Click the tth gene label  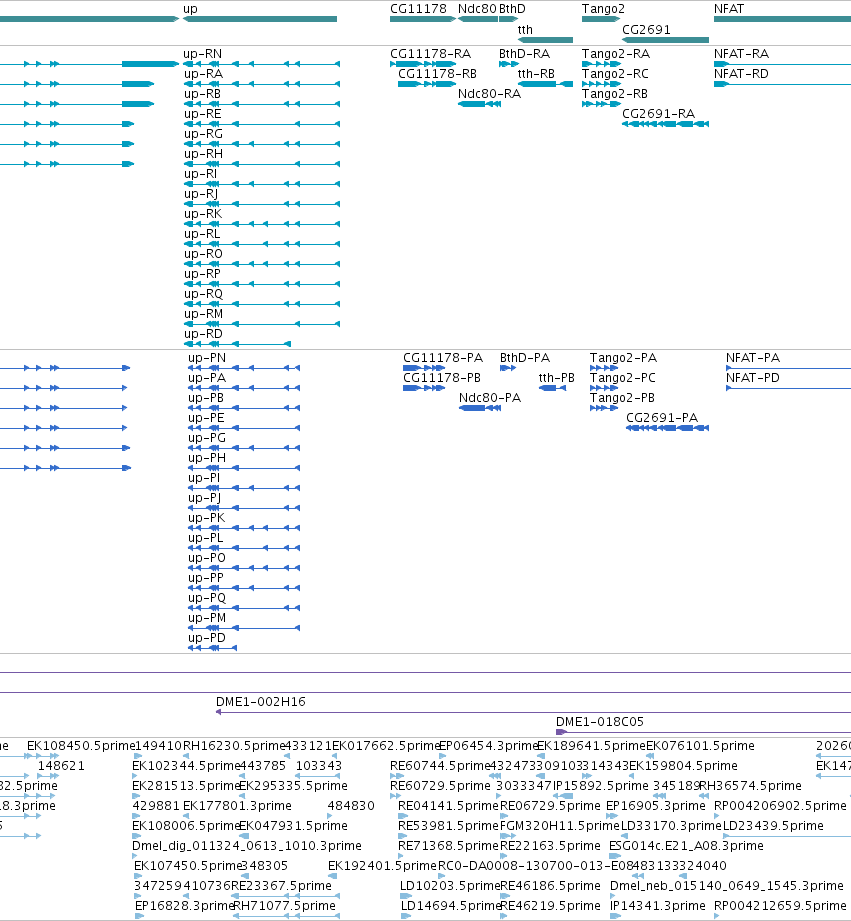click(525, 30)
